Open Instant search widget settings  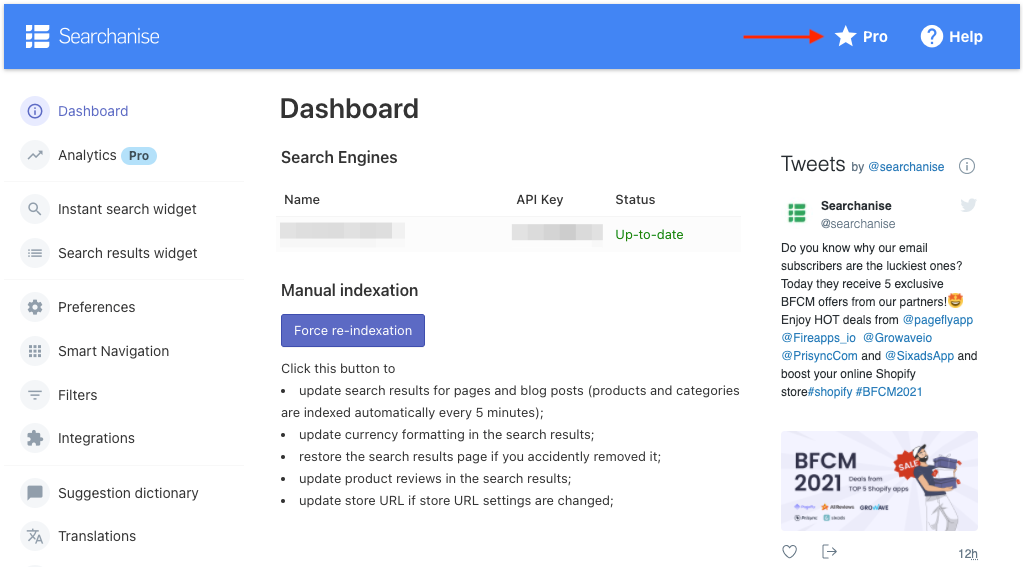click(127, 209)
